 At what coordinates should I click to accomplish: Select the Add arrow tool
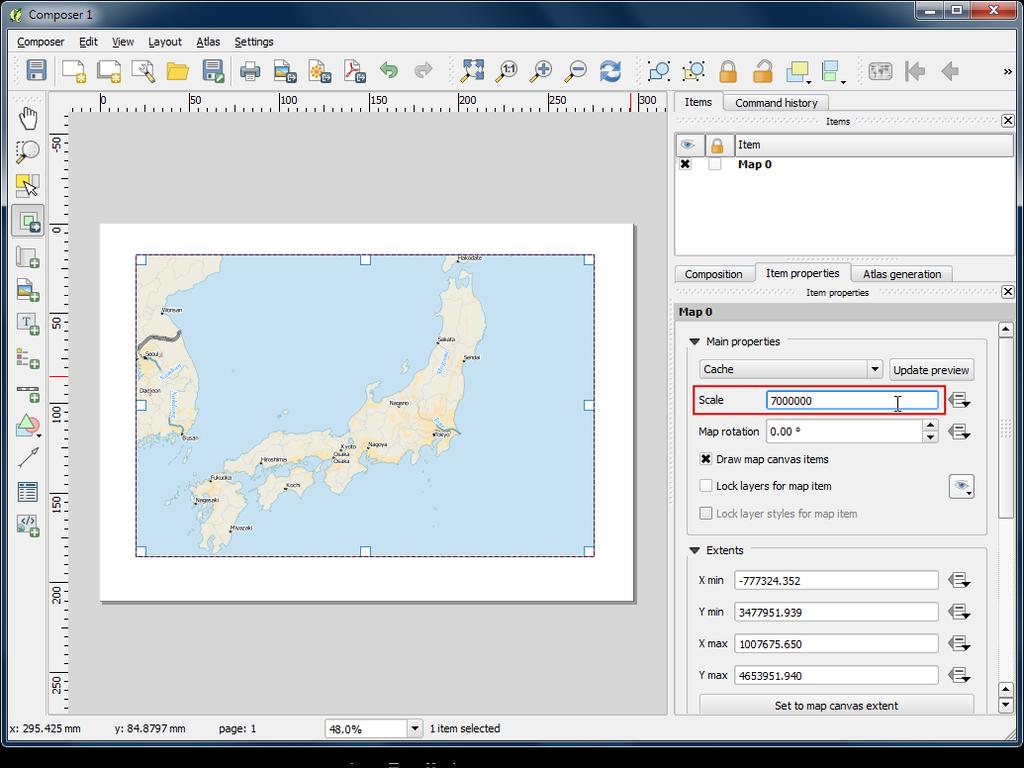[27, 458]
